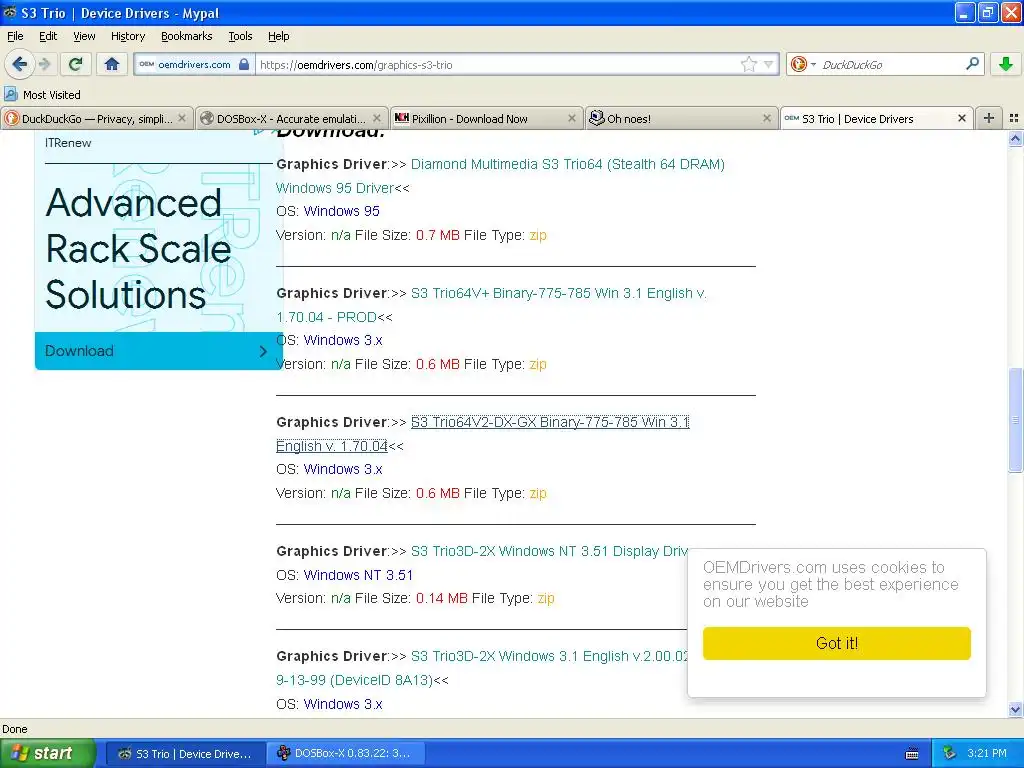This screenshot has width=1024, height=768.
Task: Open the Help menu
Action: coord(278,36)
